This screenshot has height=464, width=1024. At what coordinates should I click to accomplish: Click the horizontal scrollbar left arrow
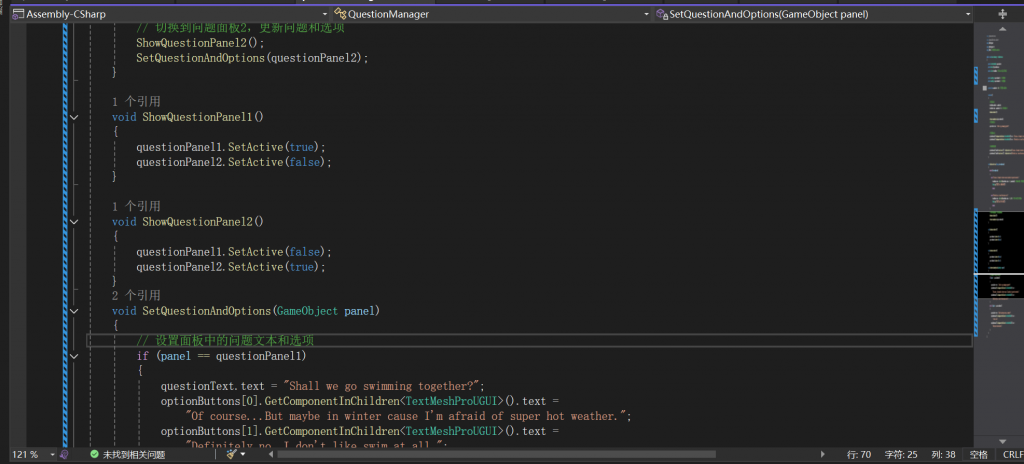pos(270,454)
